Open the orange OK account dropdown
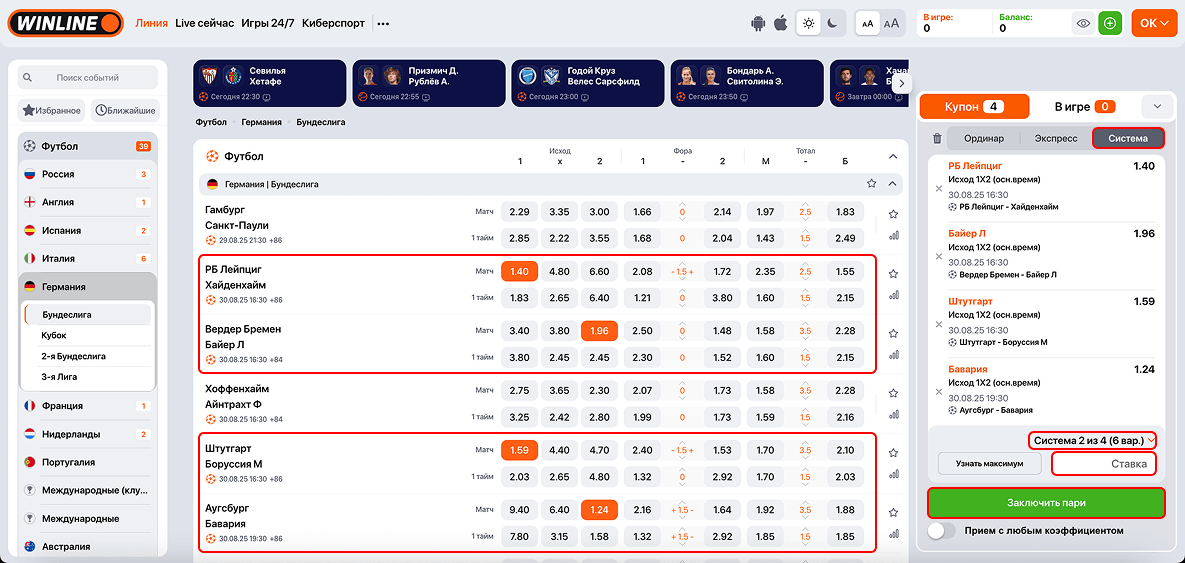This screenshot has height=563, width=1185. (x=1154, y=23)
